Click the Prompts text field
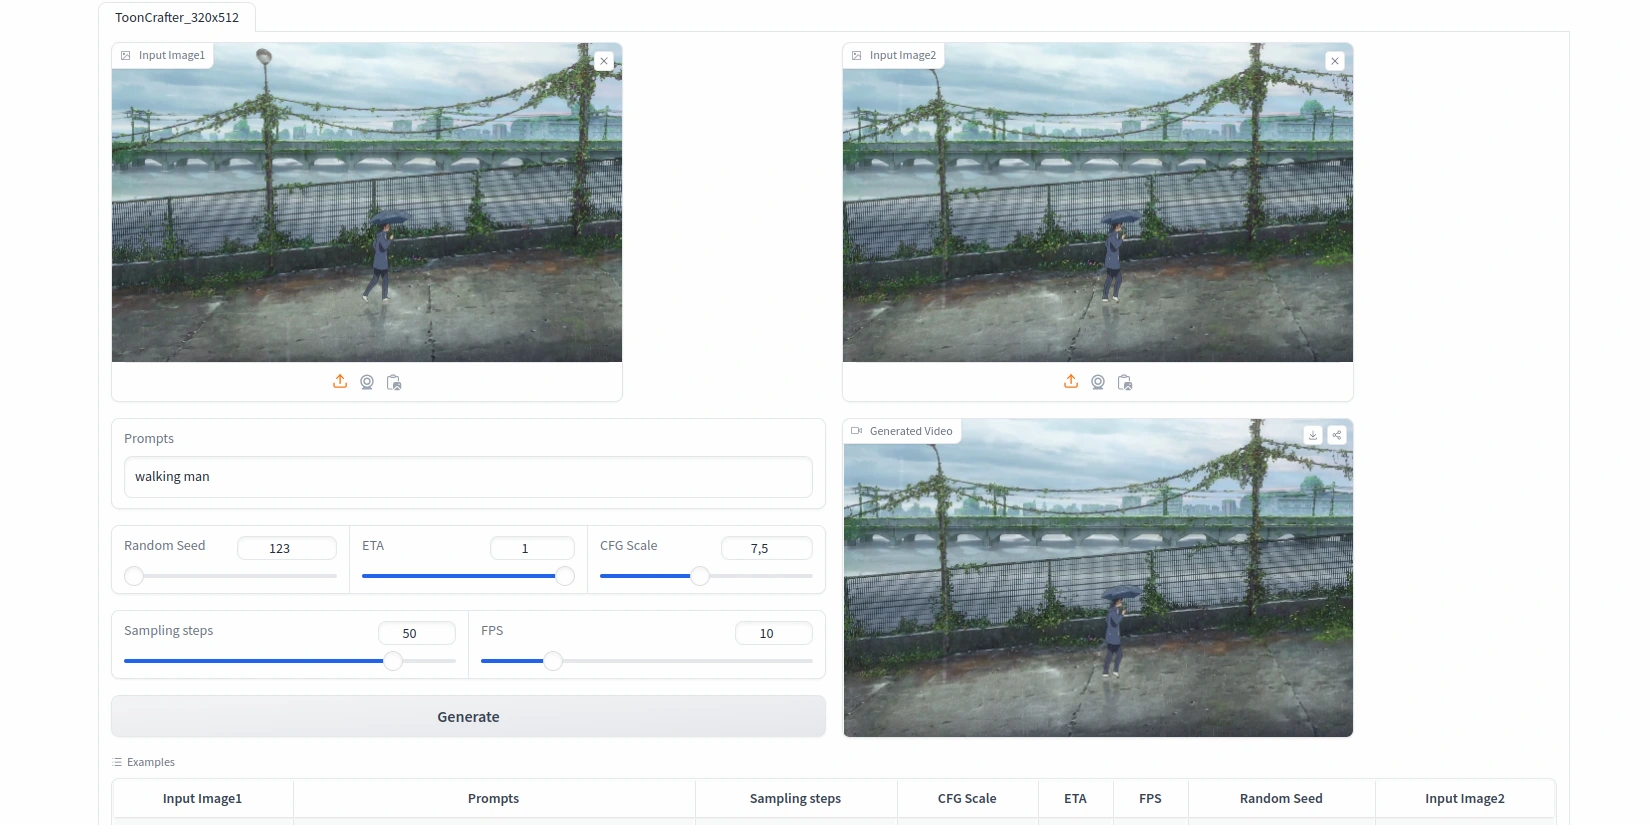The width and height of the screenshot is (1650, 825). click(x=468, y=477)
